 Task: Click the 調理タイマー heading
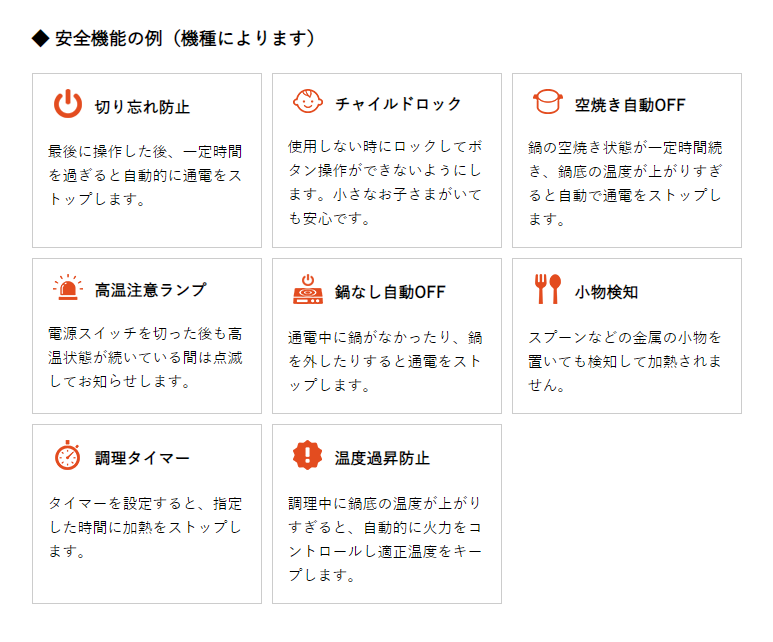tap(142, 458)
